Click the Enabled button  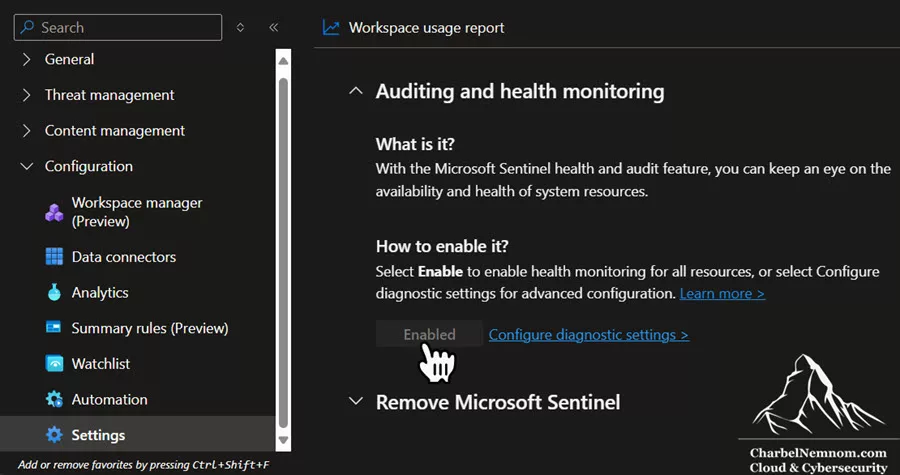click(x=429, y=334)
